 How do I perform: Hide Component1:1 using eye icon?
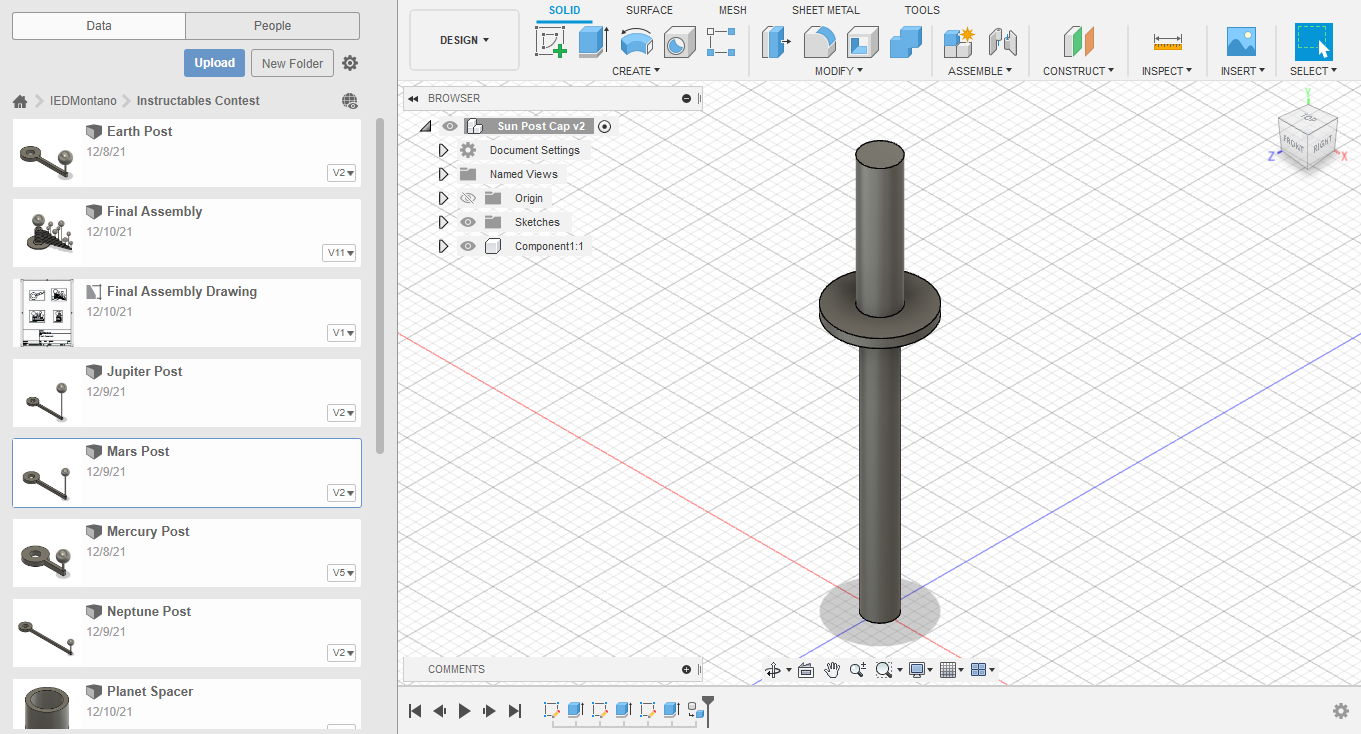pos(468,246)
